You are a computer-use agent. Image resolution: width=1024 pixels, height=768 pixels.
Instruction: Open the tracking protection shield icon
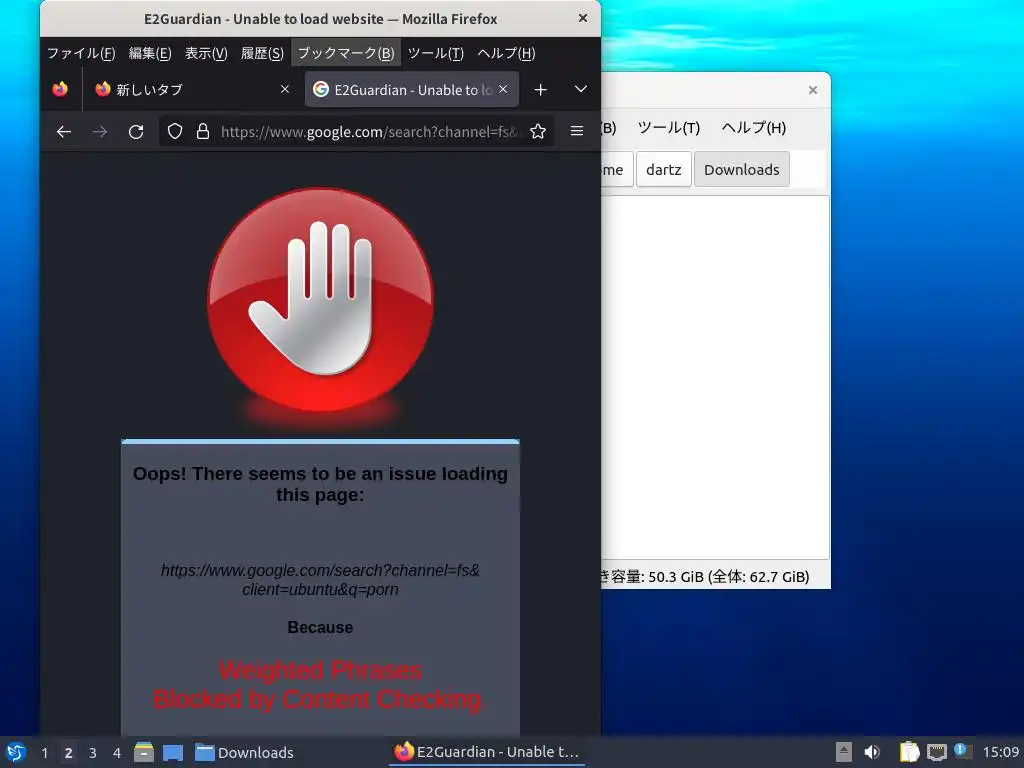174,132
